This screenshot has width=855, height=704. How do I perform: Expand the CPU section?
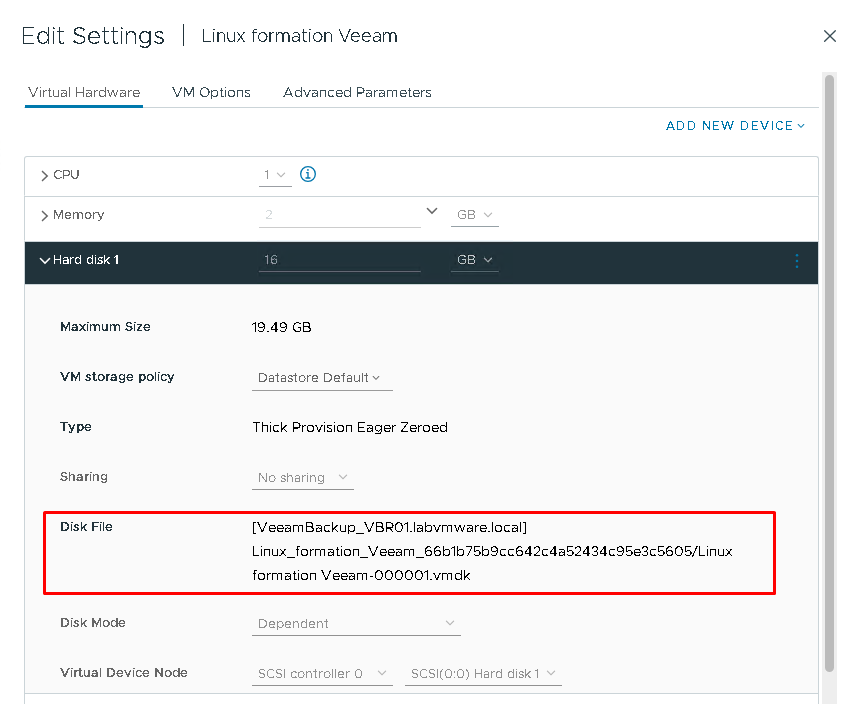click(x=45, y=176)
